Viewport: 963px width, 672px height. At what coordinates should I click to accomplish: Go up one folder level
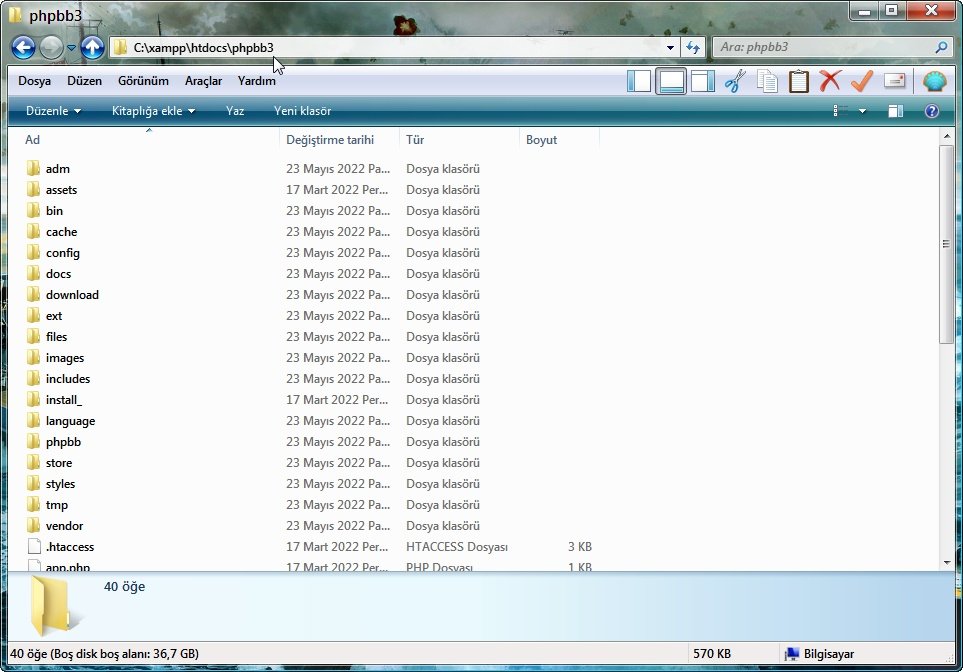pyautogui.click(x=92, y=47)
